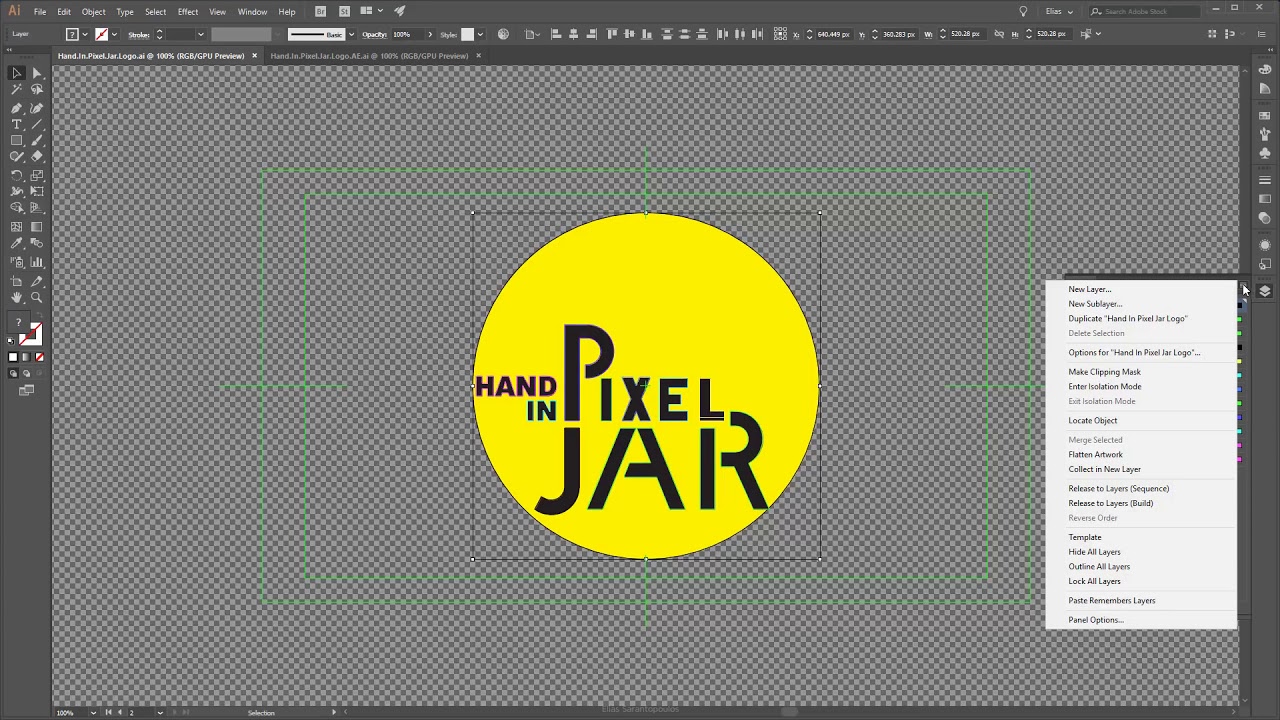
Task: Select the Gradient tool
Action: pyautogui.click(x=37, y=227)
